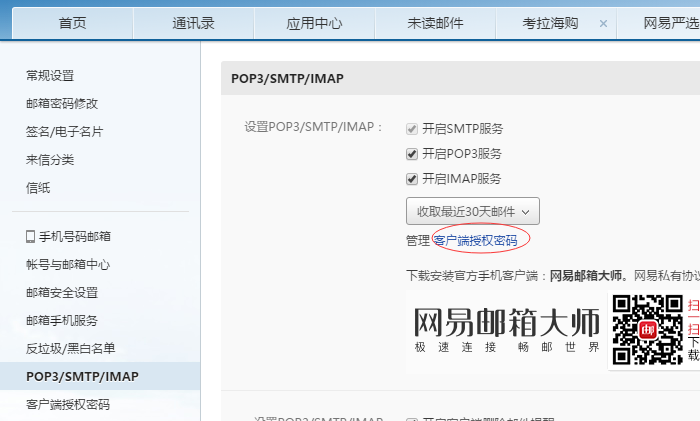Select the 考拉海购 tab

click(x=550, y=23)
